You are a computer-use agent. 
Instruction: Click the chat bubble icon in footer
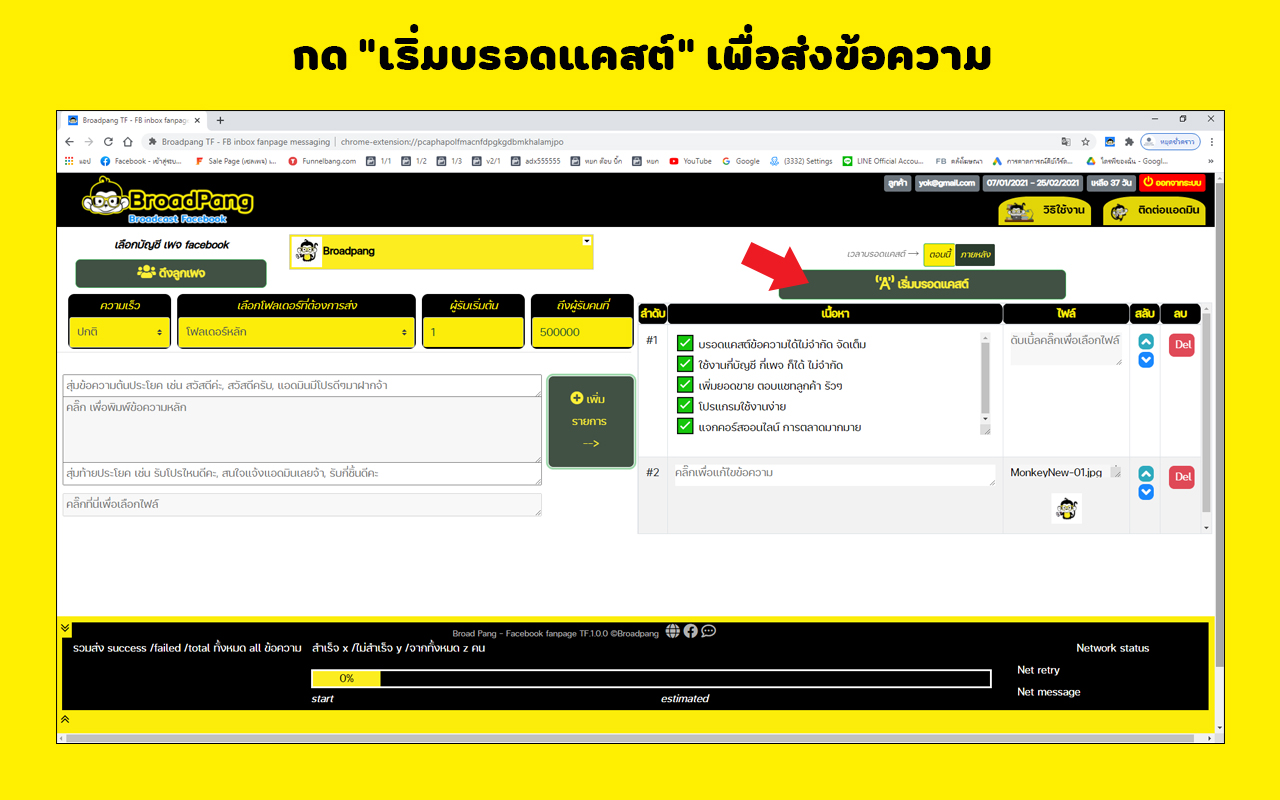tap(709, 631)
